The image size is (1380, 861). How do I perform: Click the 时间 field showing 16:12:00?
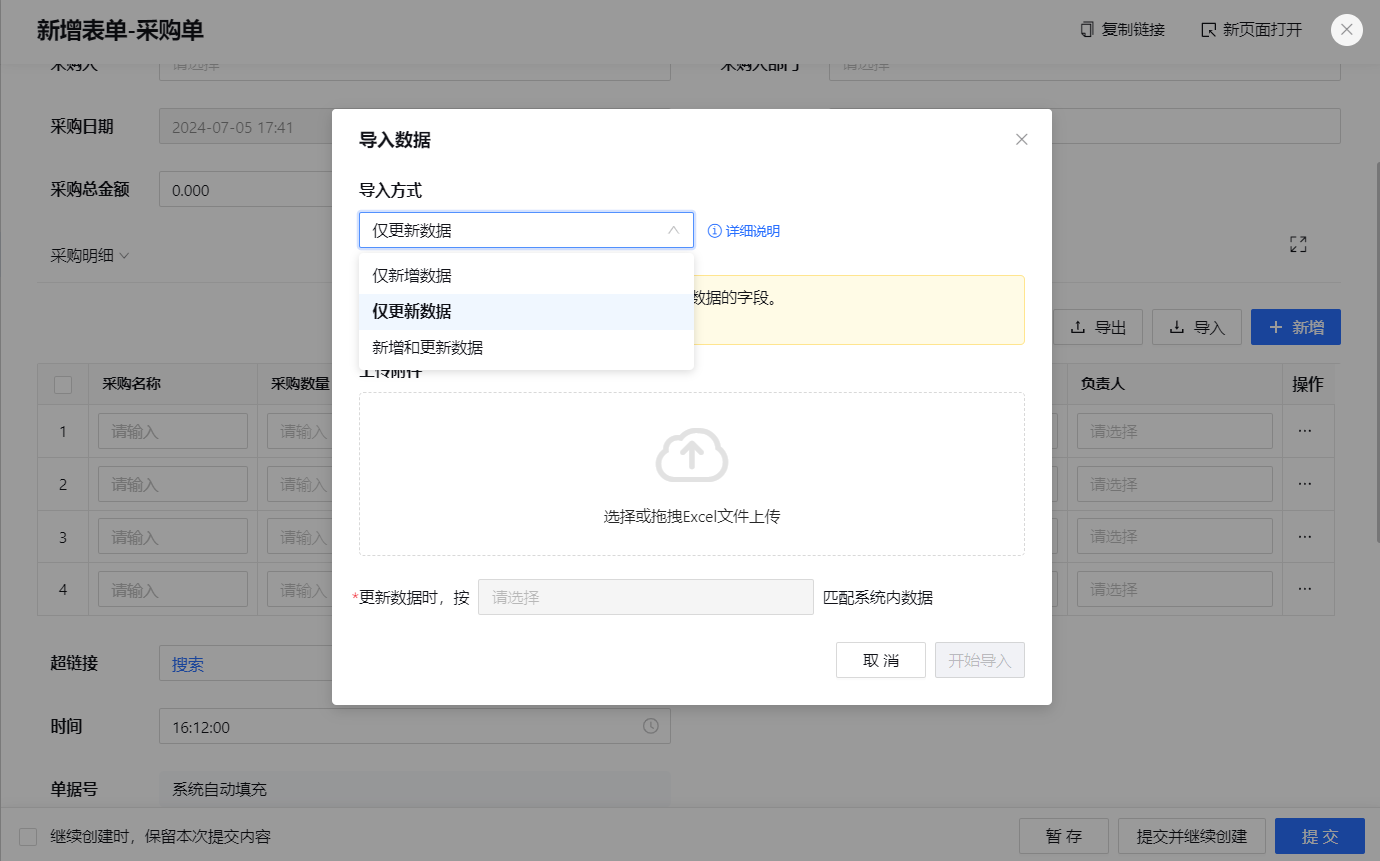tap(414, 726)
